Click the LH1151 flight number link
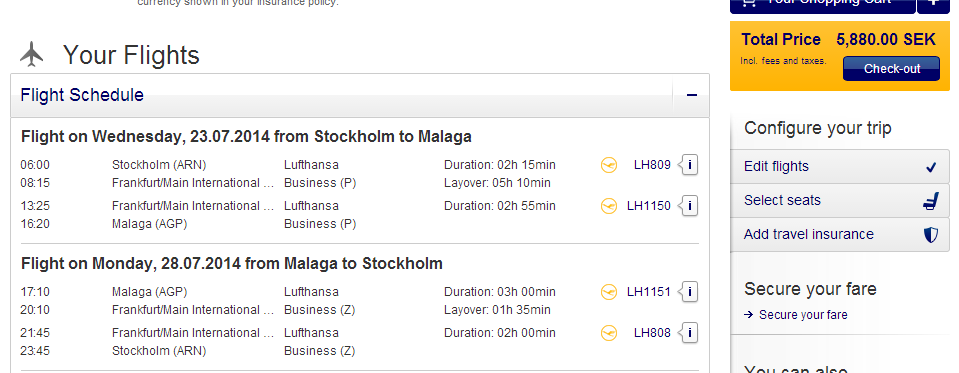The width and height of the screenshot is (959, 373). point(648,292)
